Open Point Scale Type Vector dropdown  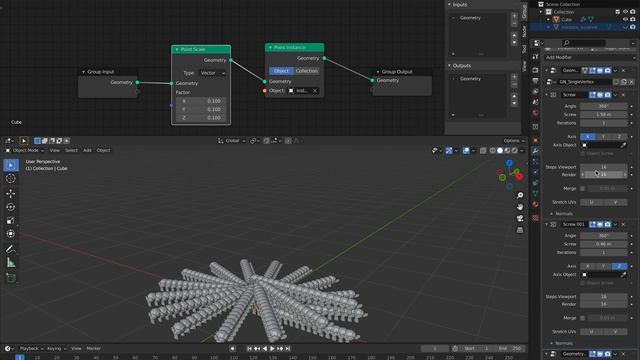click(x=213, y=73)
